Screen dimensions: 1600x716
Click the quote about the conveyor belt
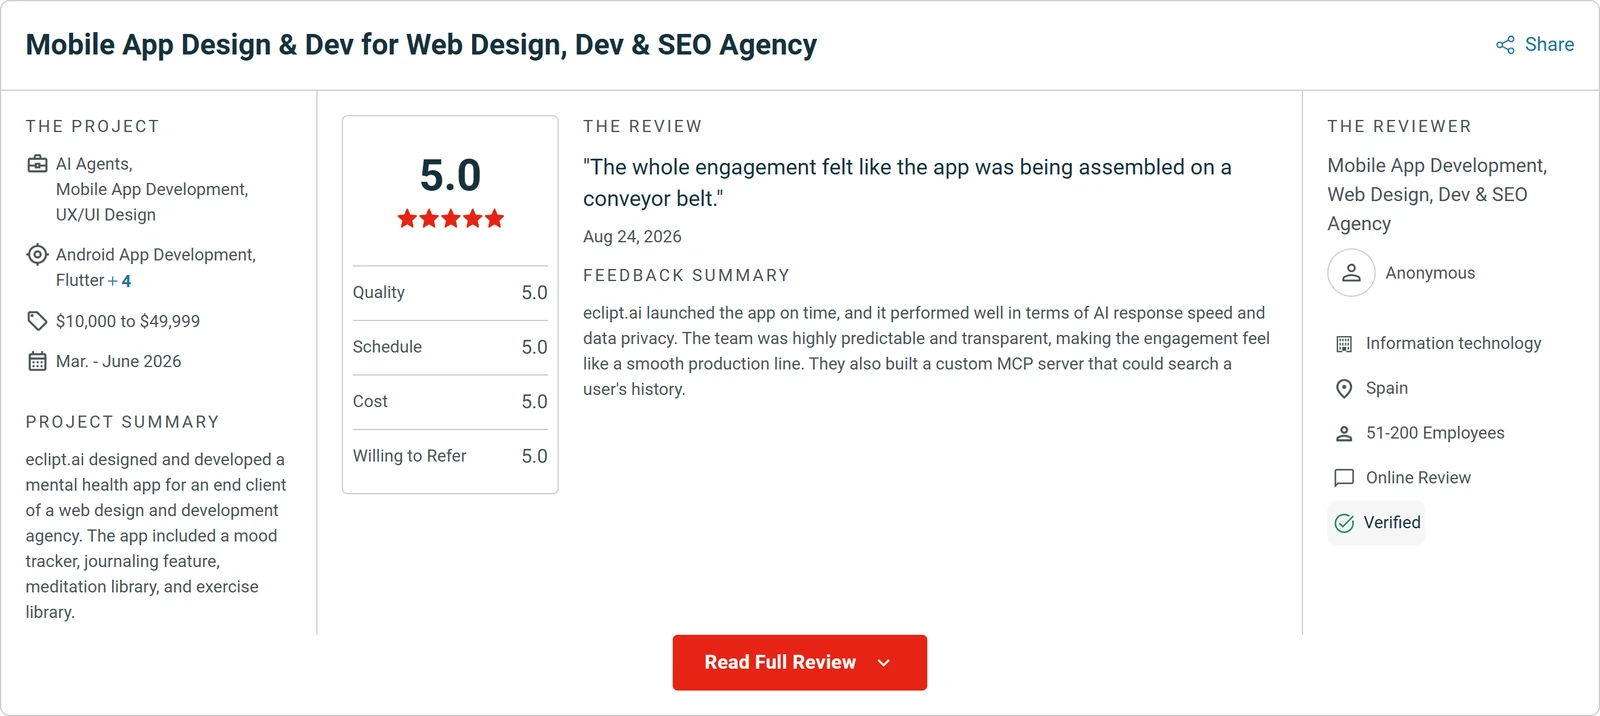(907, 183)
